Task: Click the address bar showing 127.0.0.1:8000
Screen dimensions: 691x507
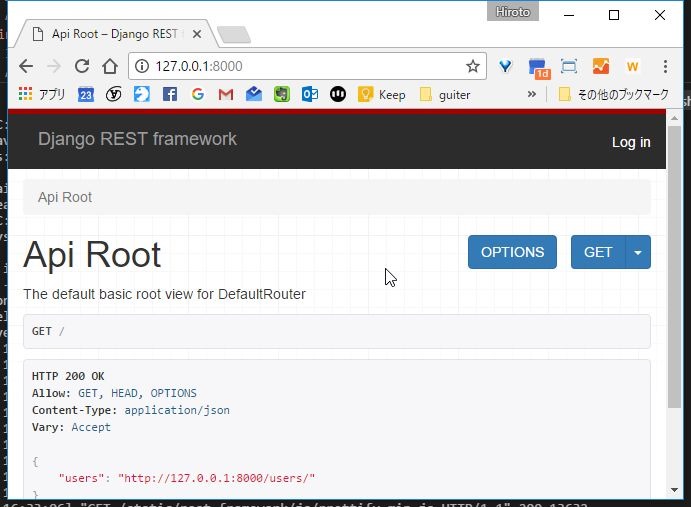Action: coord(300,66)
